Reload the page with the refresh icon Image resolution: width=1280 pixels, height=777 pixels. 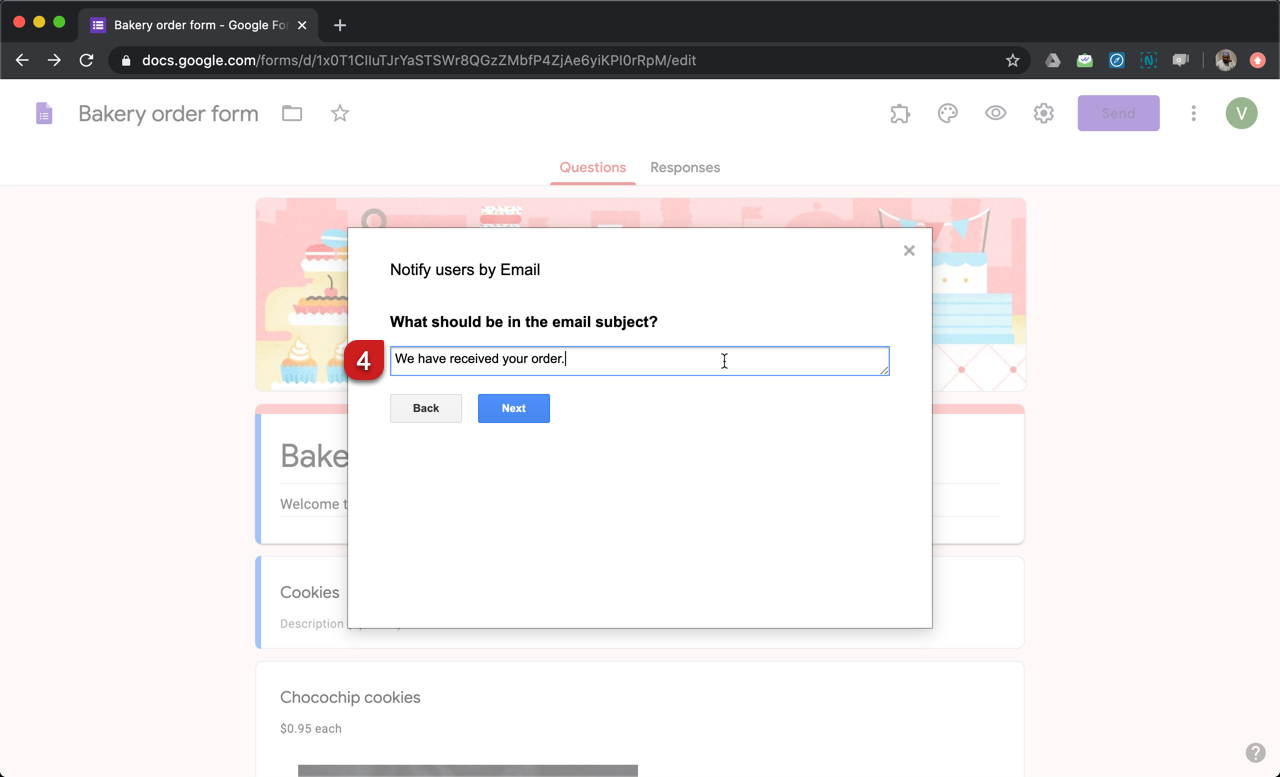tap(86, 60)
